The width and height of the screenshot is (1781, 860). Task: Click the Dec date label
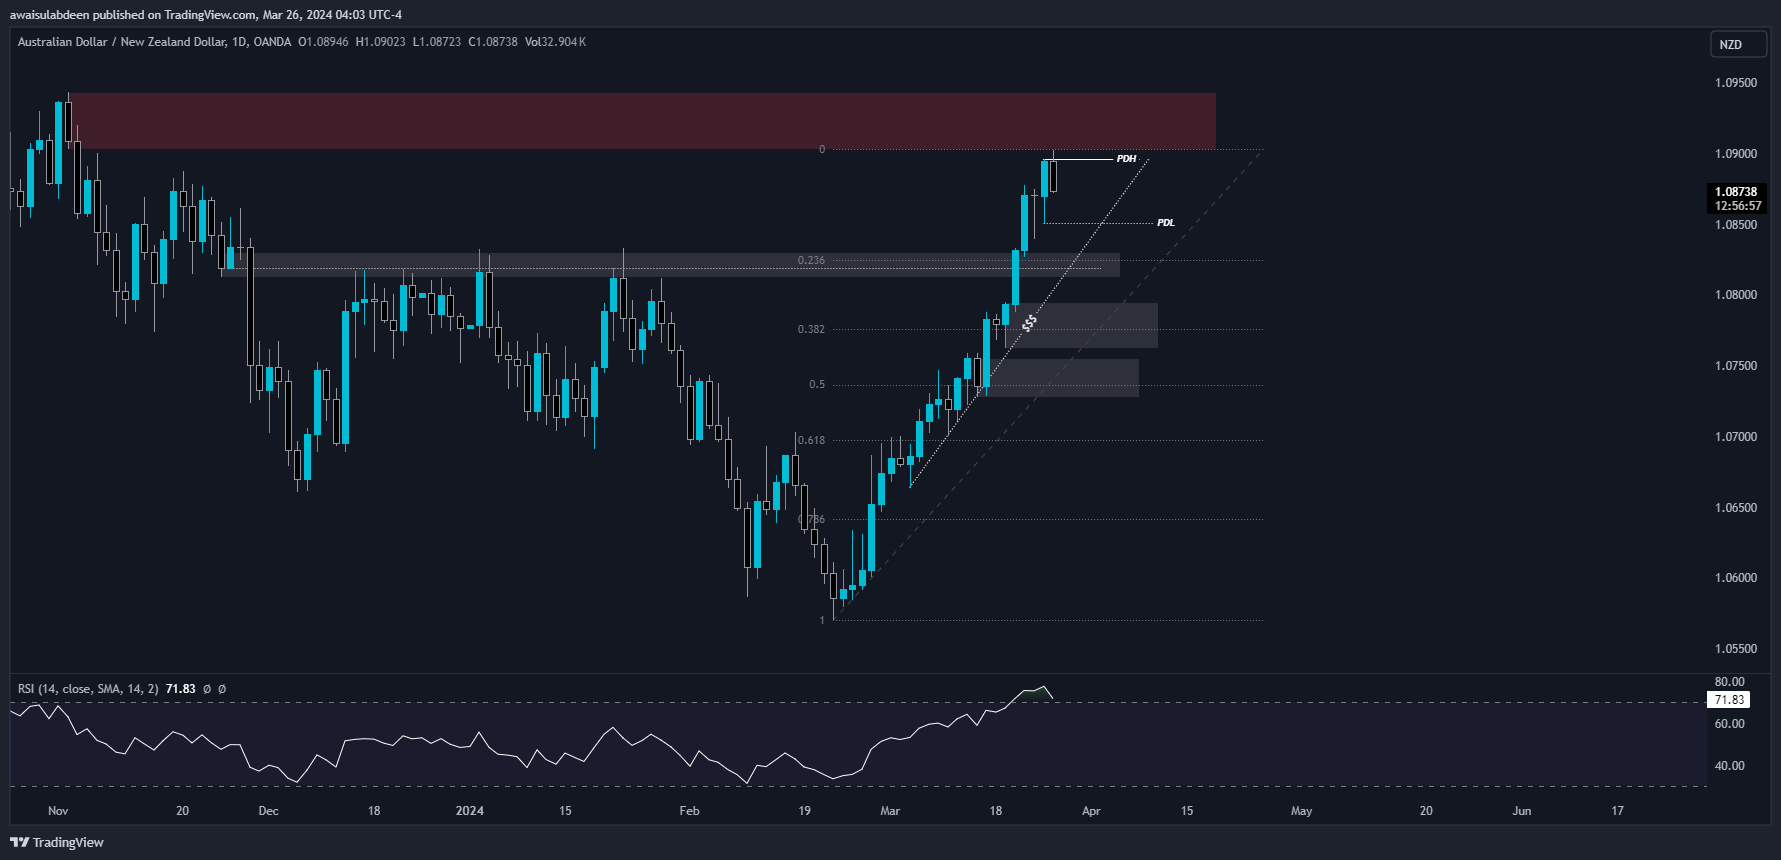(x=268, y=811)
